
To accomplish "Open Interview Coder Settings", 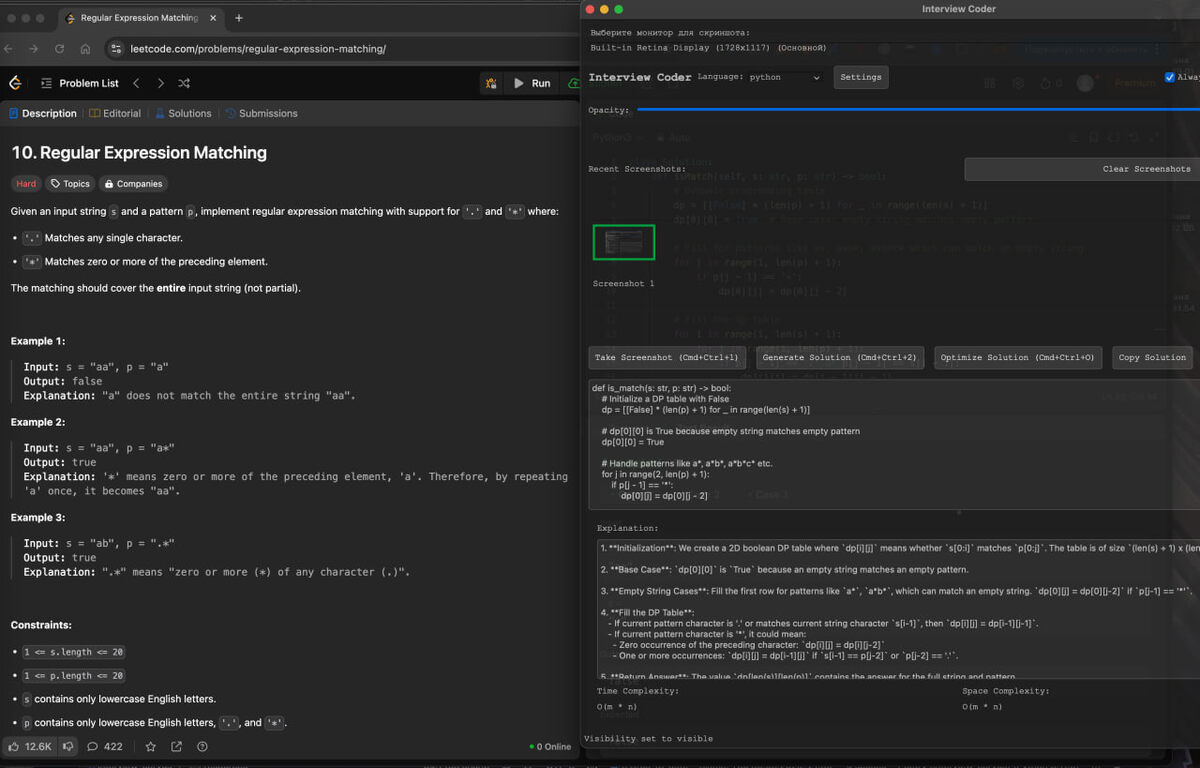I will coord(860,77).
